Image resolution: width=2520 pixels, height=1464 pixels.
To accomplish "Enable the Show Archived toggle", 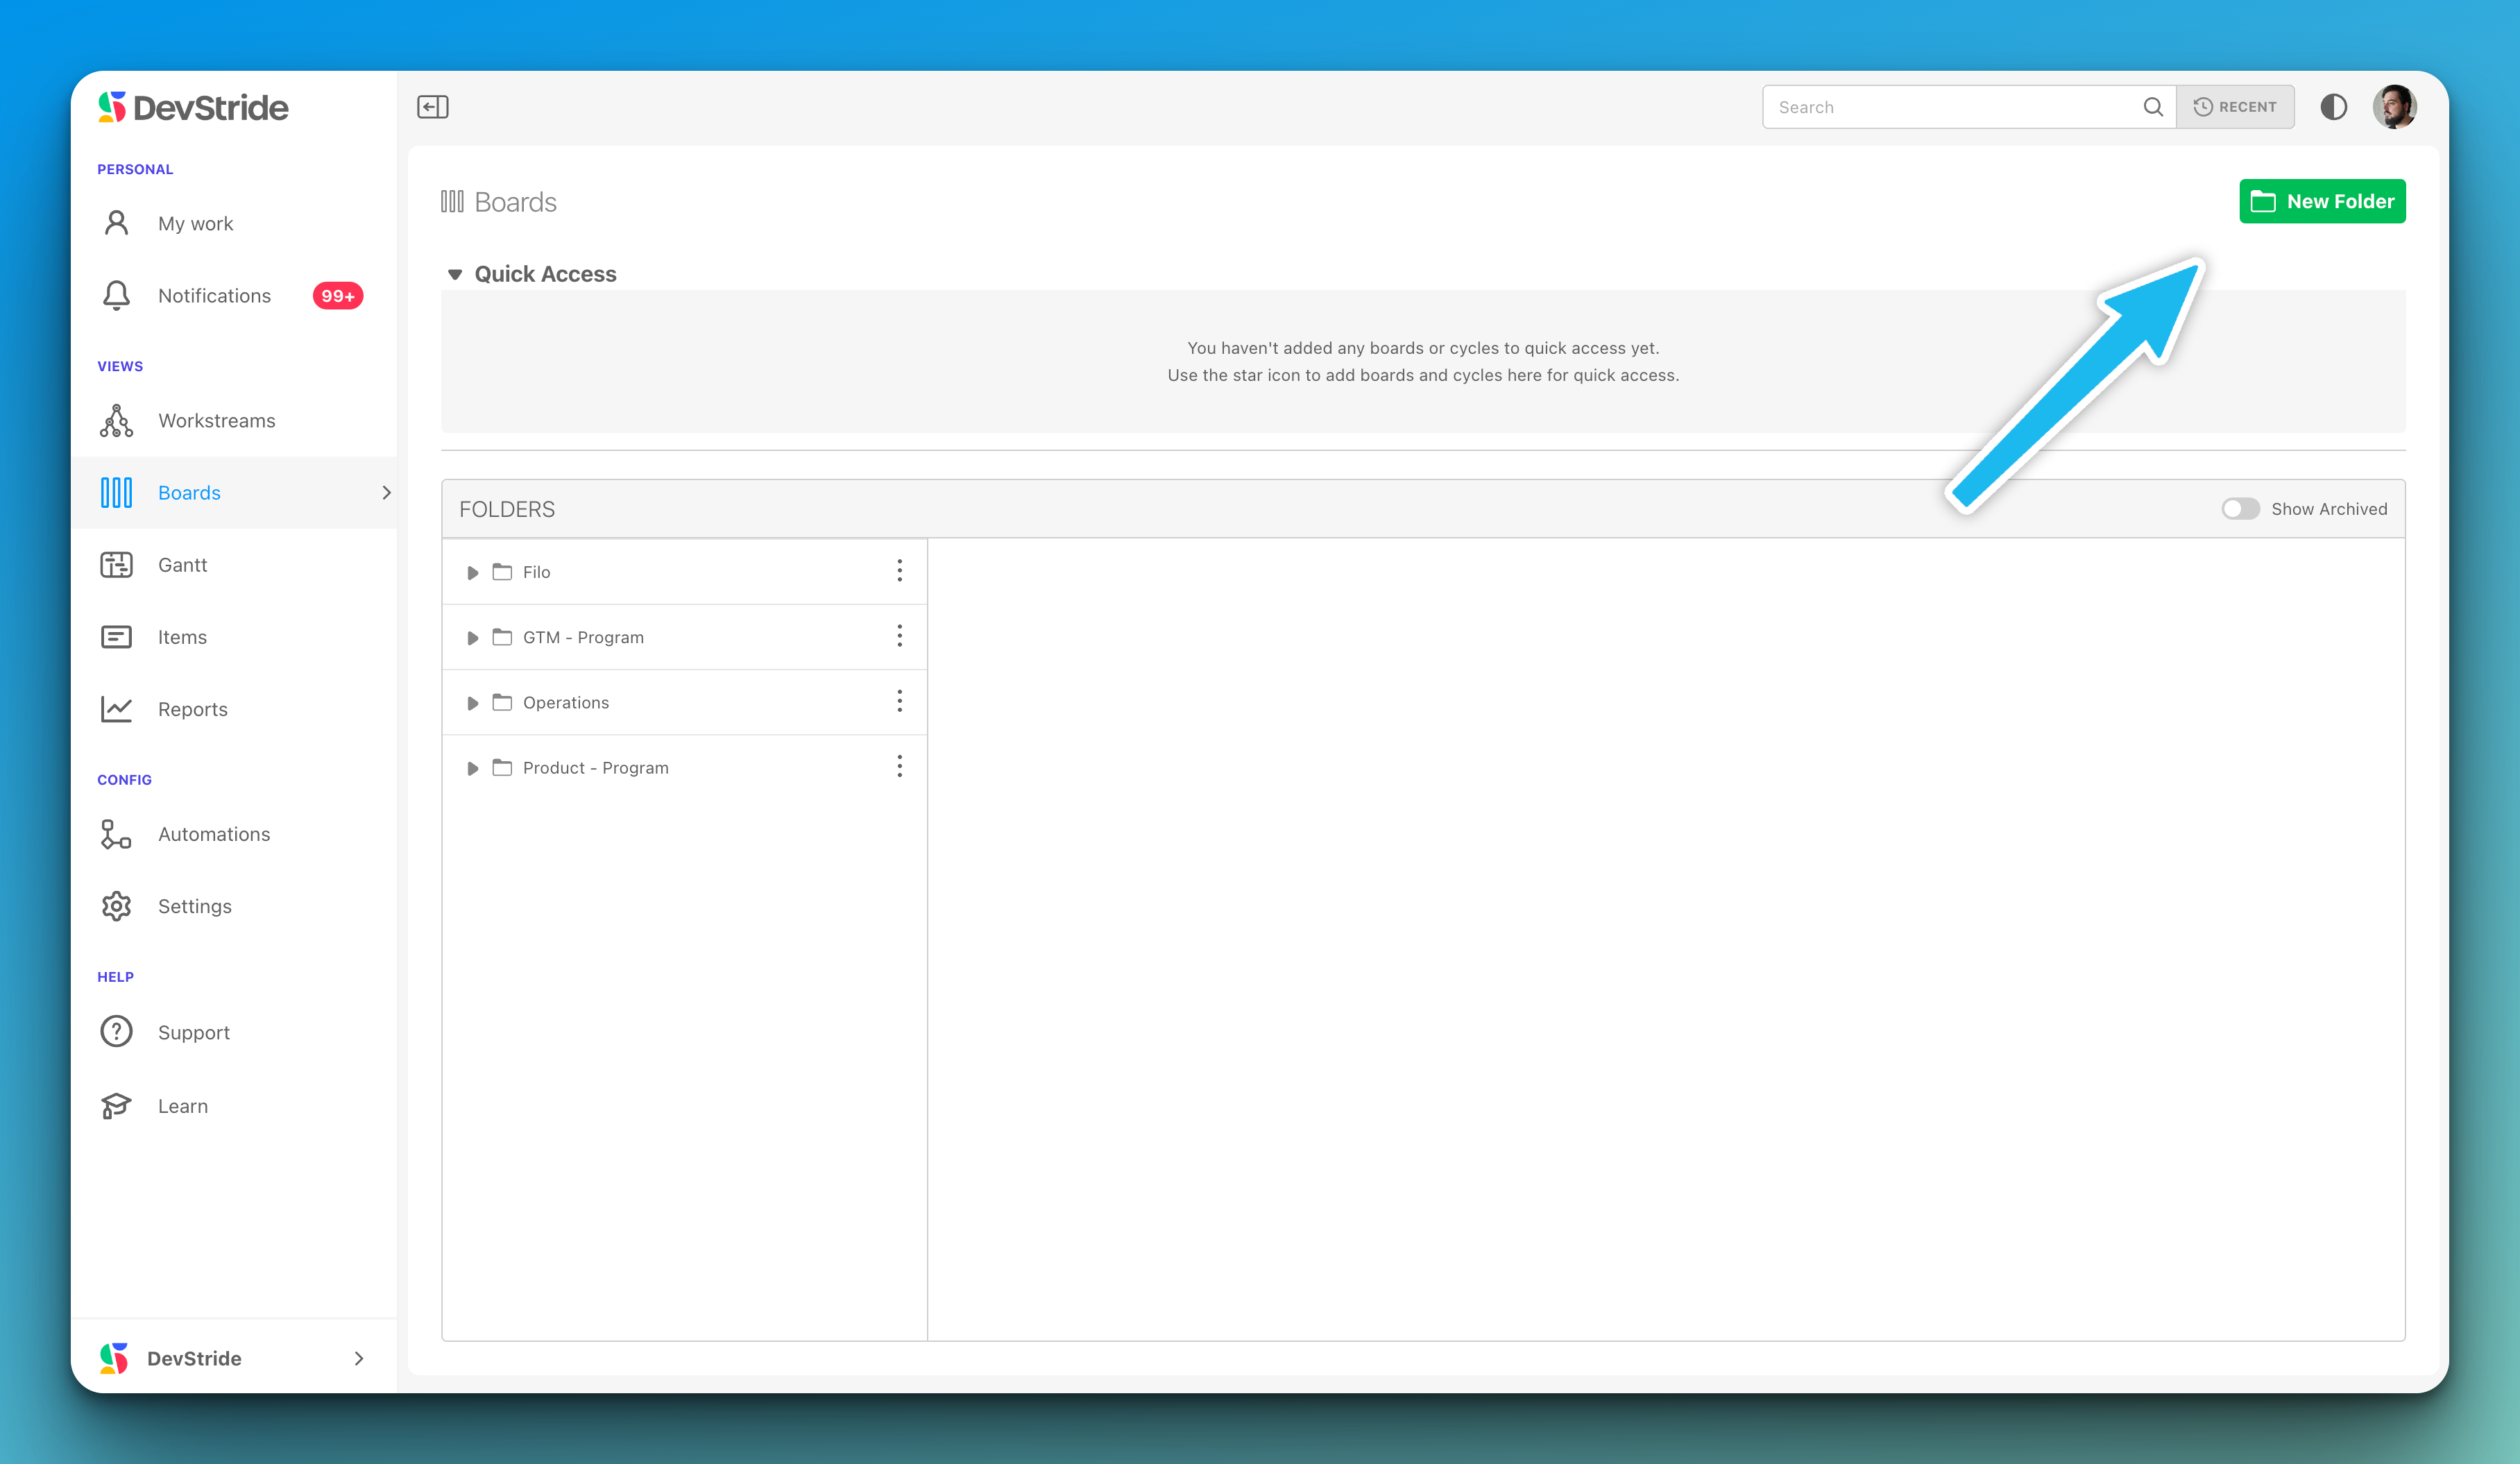I will 2240,509.
